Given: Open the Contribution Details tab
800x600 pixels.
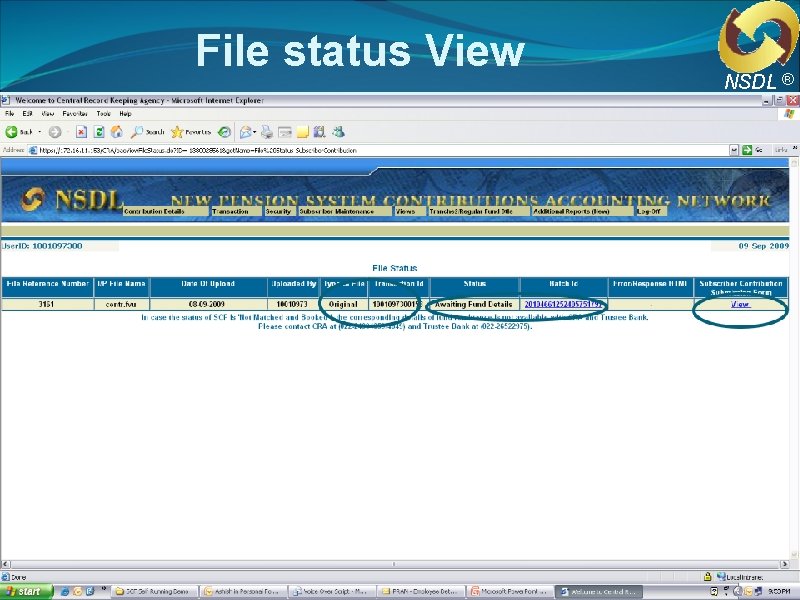Looking at the screenshot, I should pyautogui.click(x=166, y=211).
